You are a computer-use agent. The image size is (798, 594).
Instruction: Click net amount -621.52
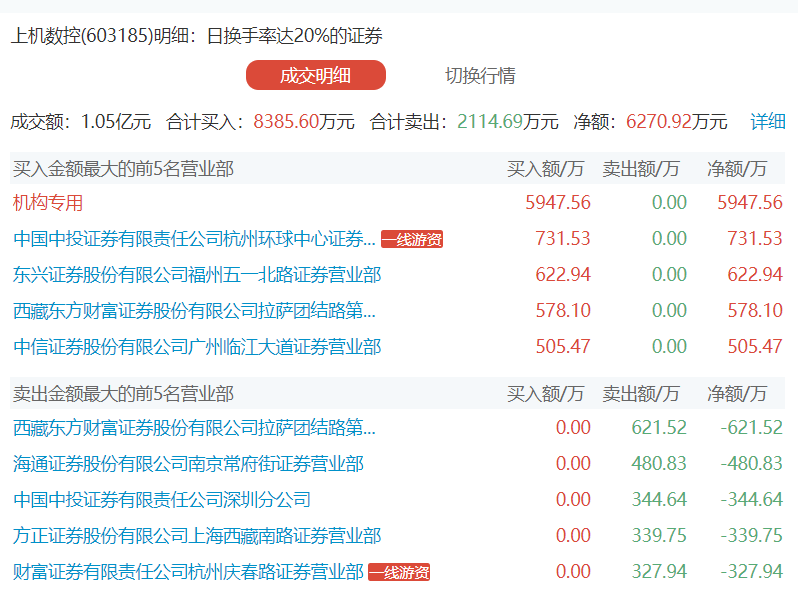point(752,428)
